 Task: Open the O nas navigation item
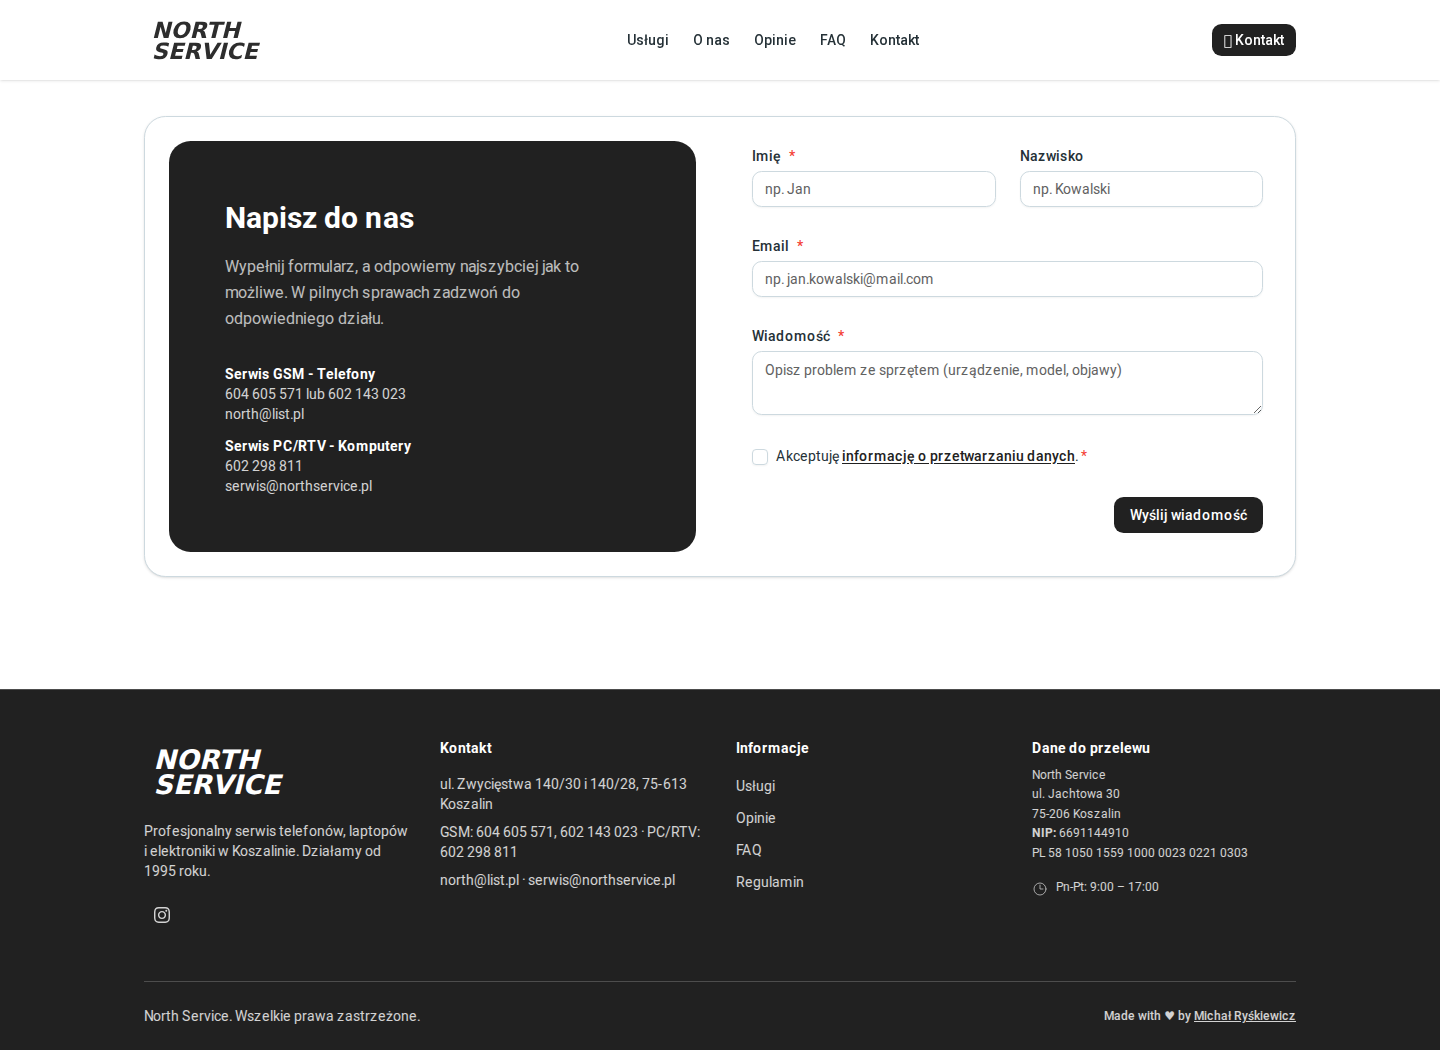click(x=711, y=40)
